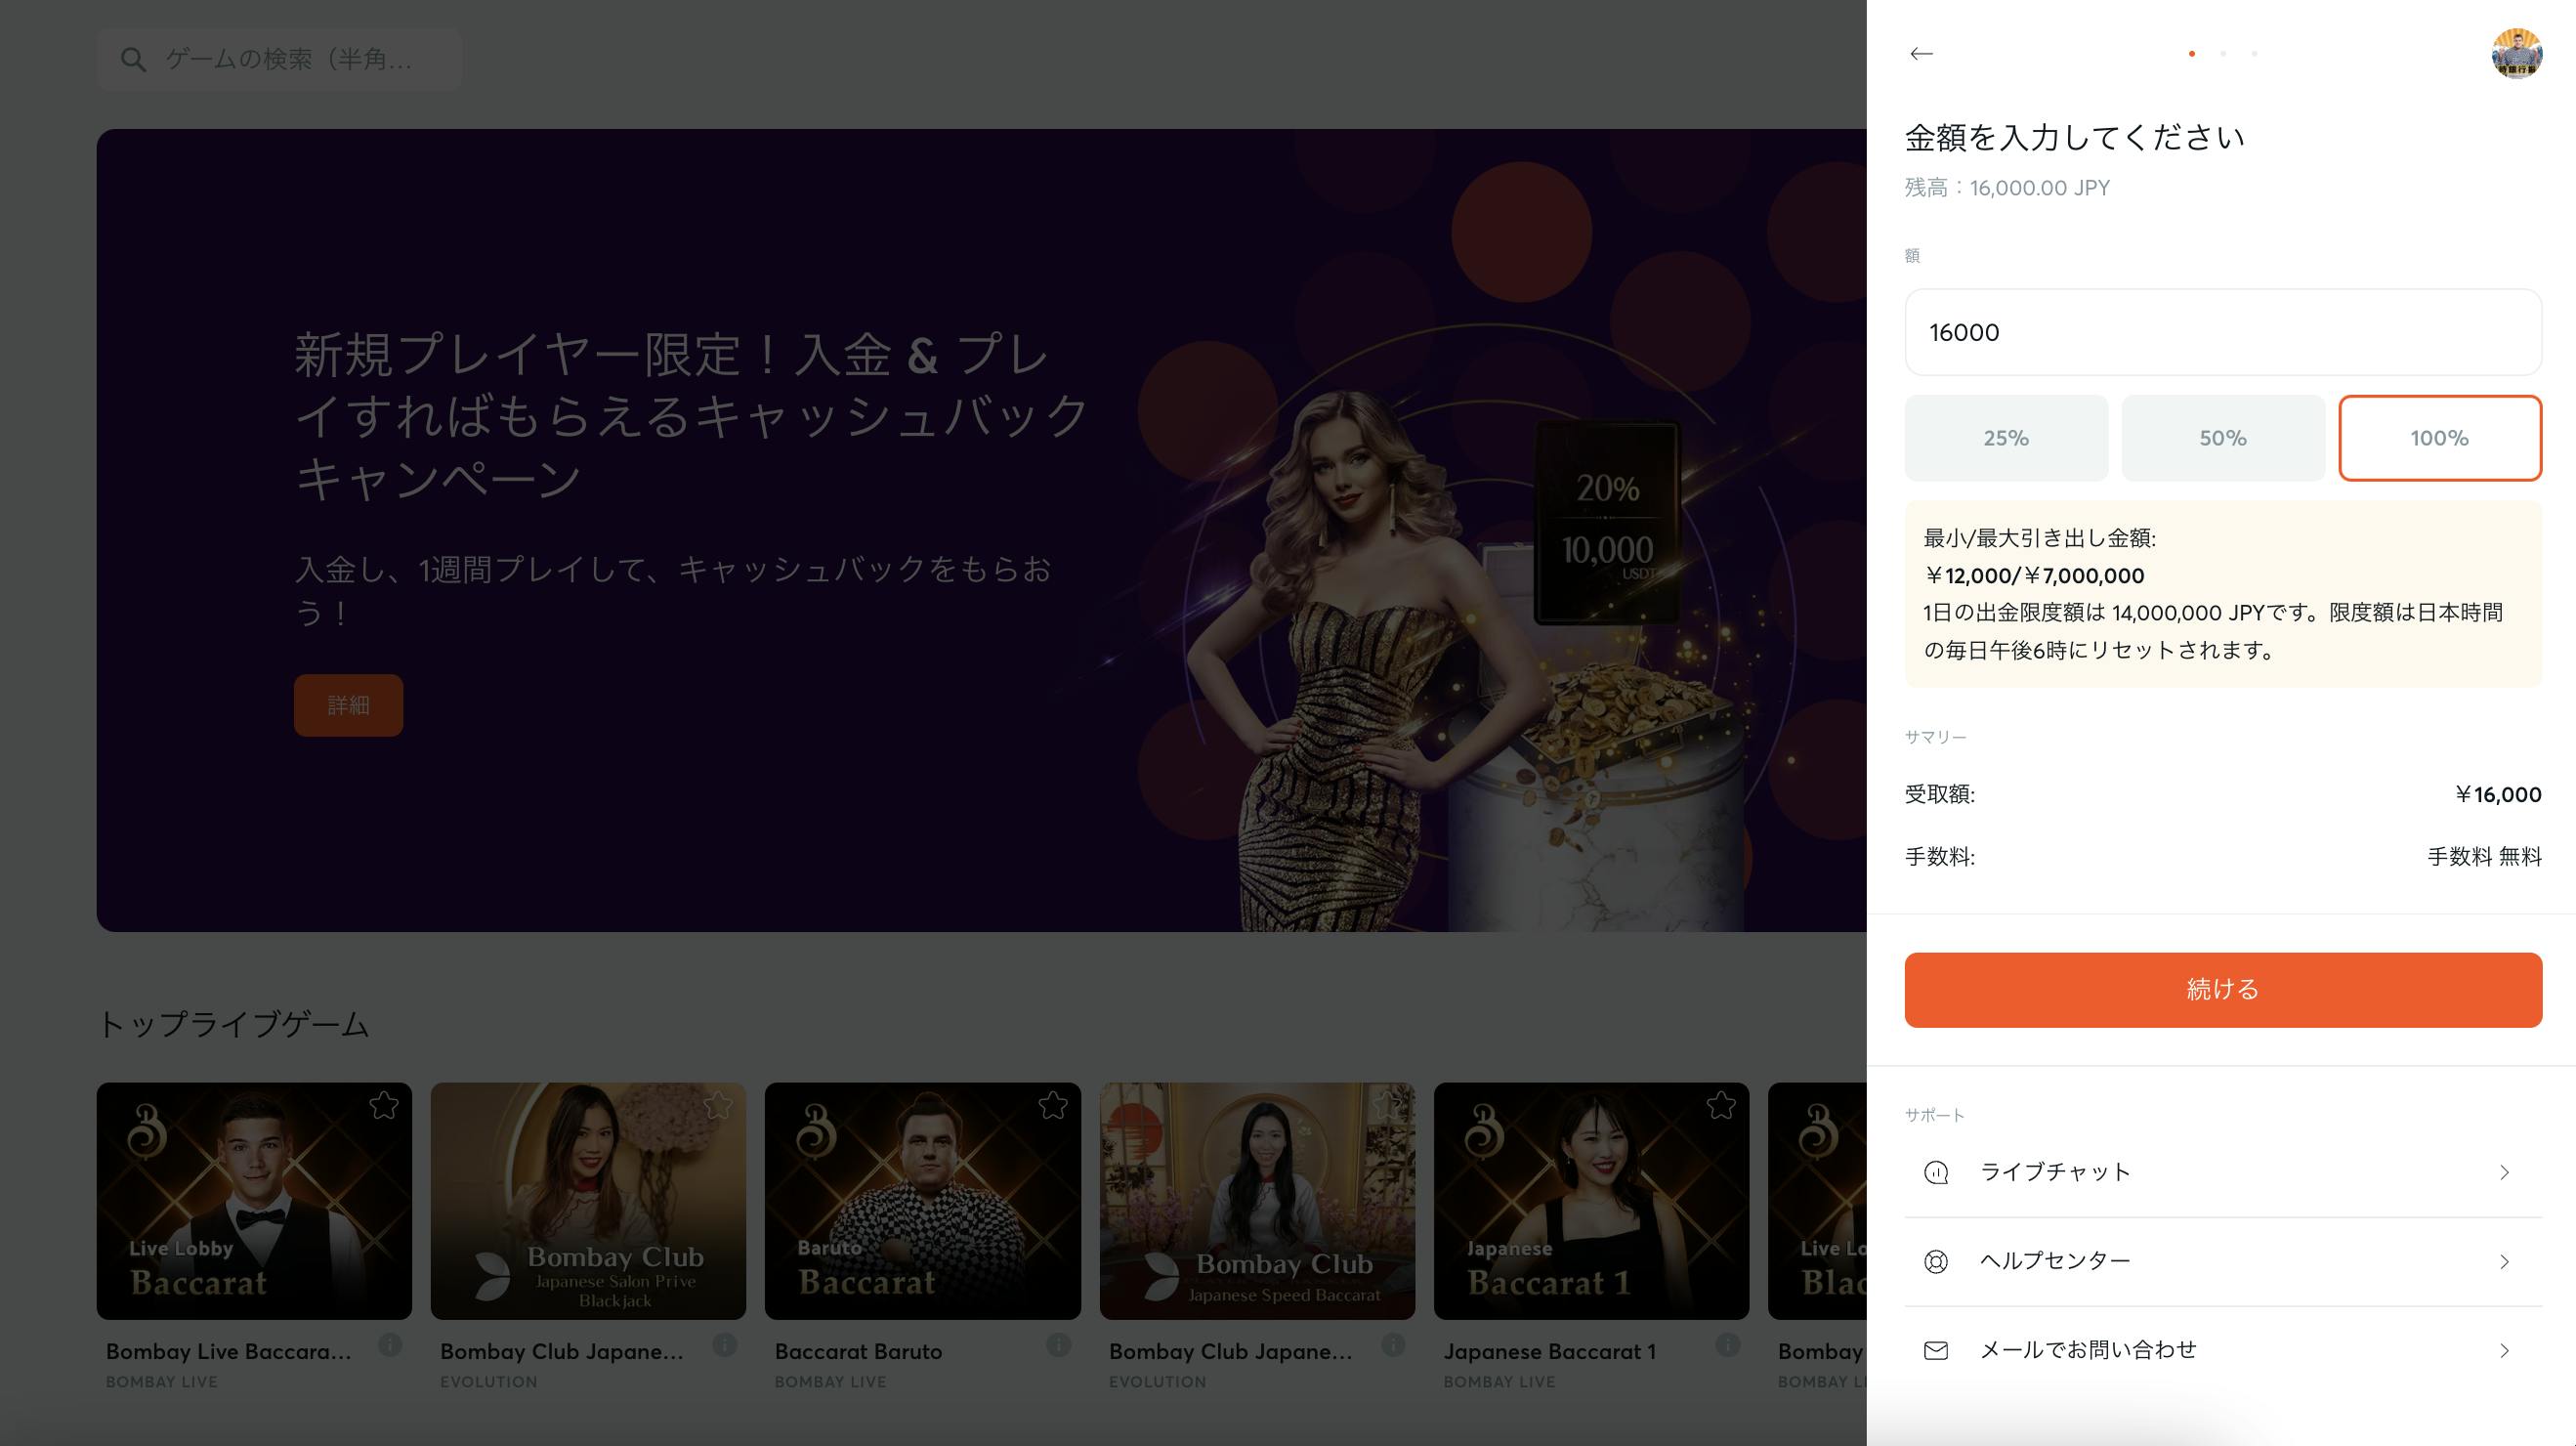Click the amount input field showing 16000
Viewport: 2576px width, 1446px height.
[2222, 332]
